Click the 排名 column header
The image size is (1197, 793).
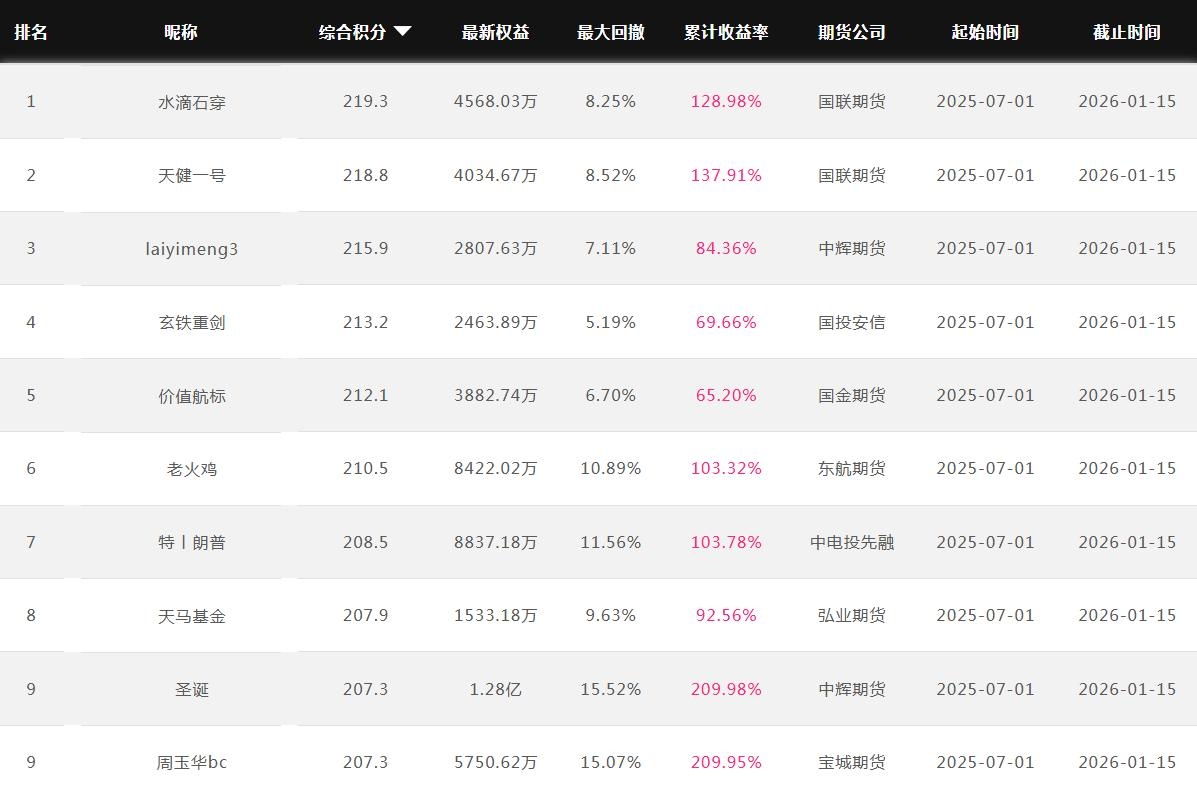pyautogui.click(x=31, y=32)
